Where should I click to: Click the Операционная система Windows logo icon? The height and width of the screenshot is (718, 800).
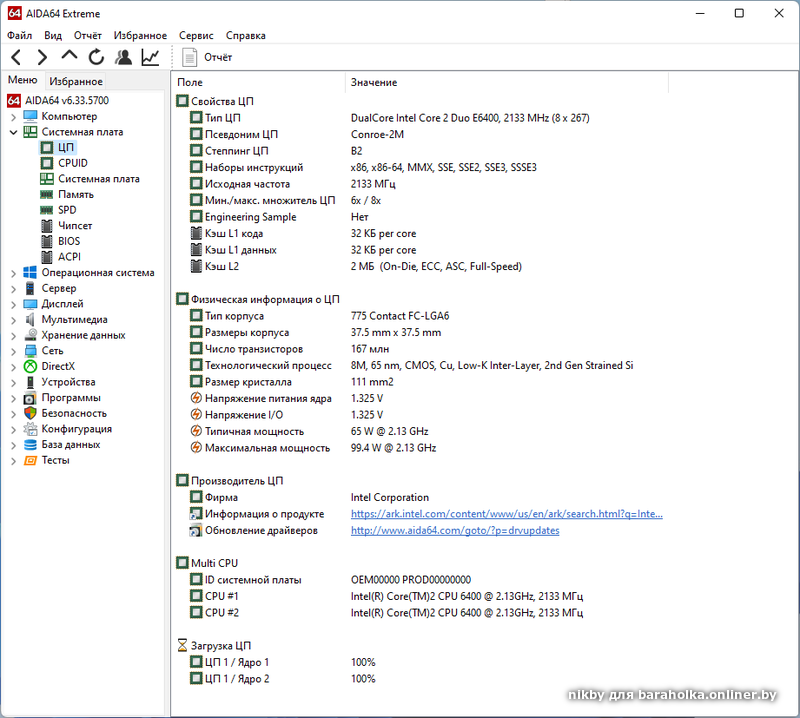30,273
